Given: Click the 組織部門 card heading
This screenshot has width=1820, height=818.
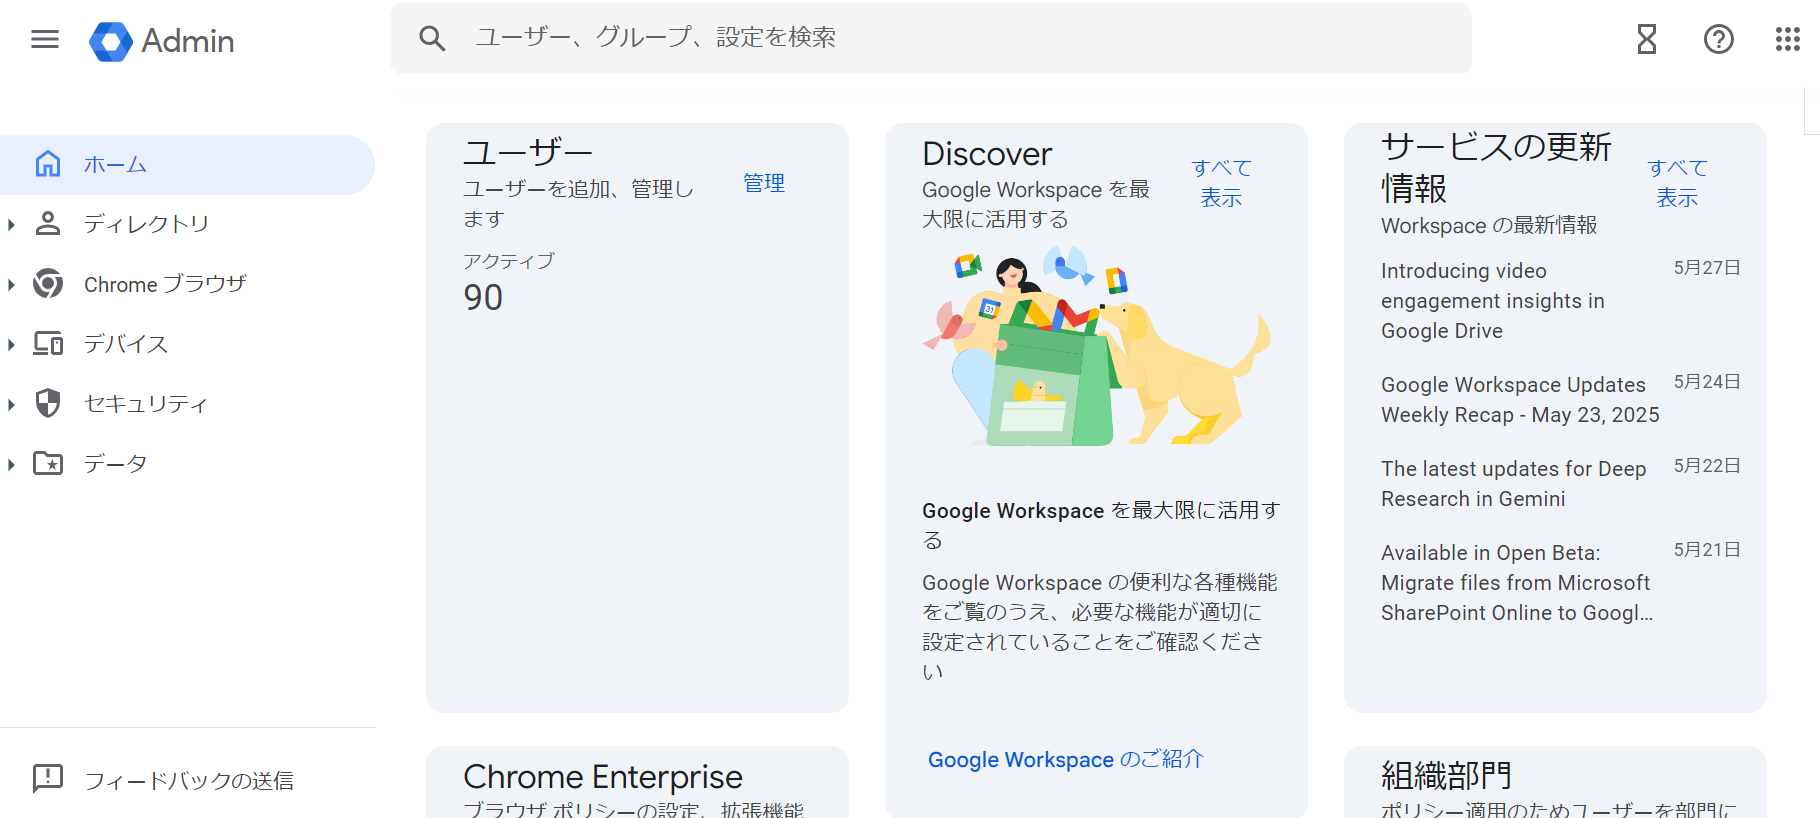Looking at the screenshot, I should tap(1446, 776).
